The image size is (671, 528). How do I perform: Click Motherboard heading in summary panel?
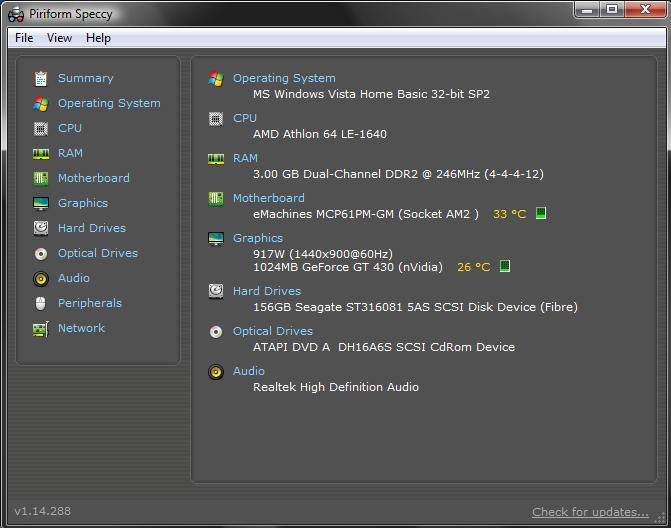click(x=269, y=198)
